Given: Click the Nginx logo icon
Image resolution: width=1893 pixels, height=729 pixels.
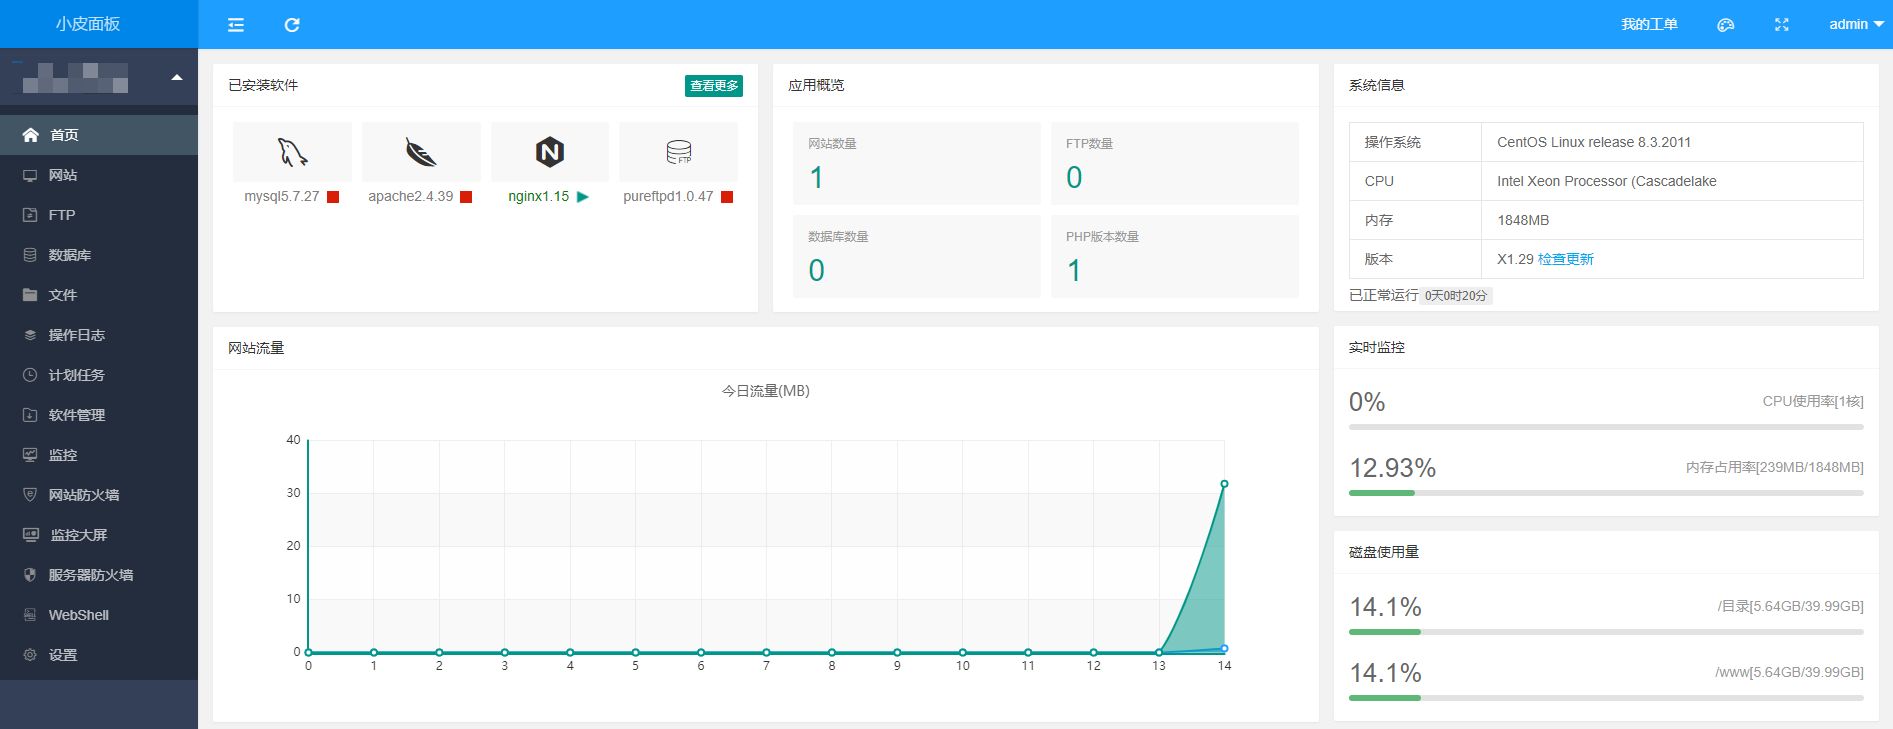Looking at the screenshot, I should 550,152.
